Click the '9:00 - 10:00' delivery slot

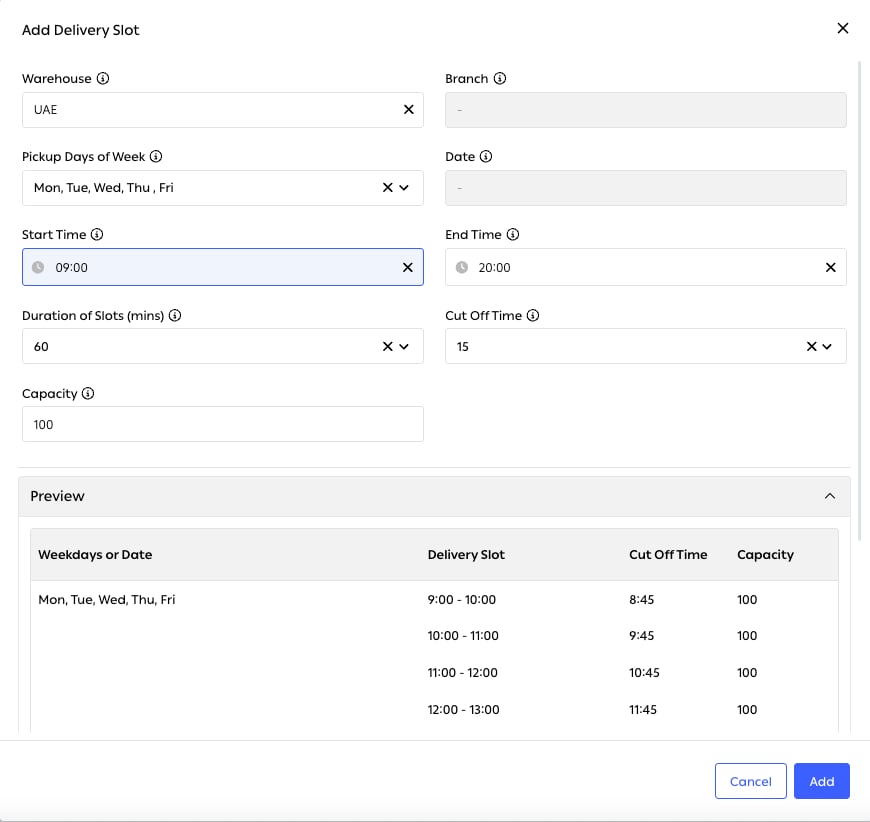point(462,599)
